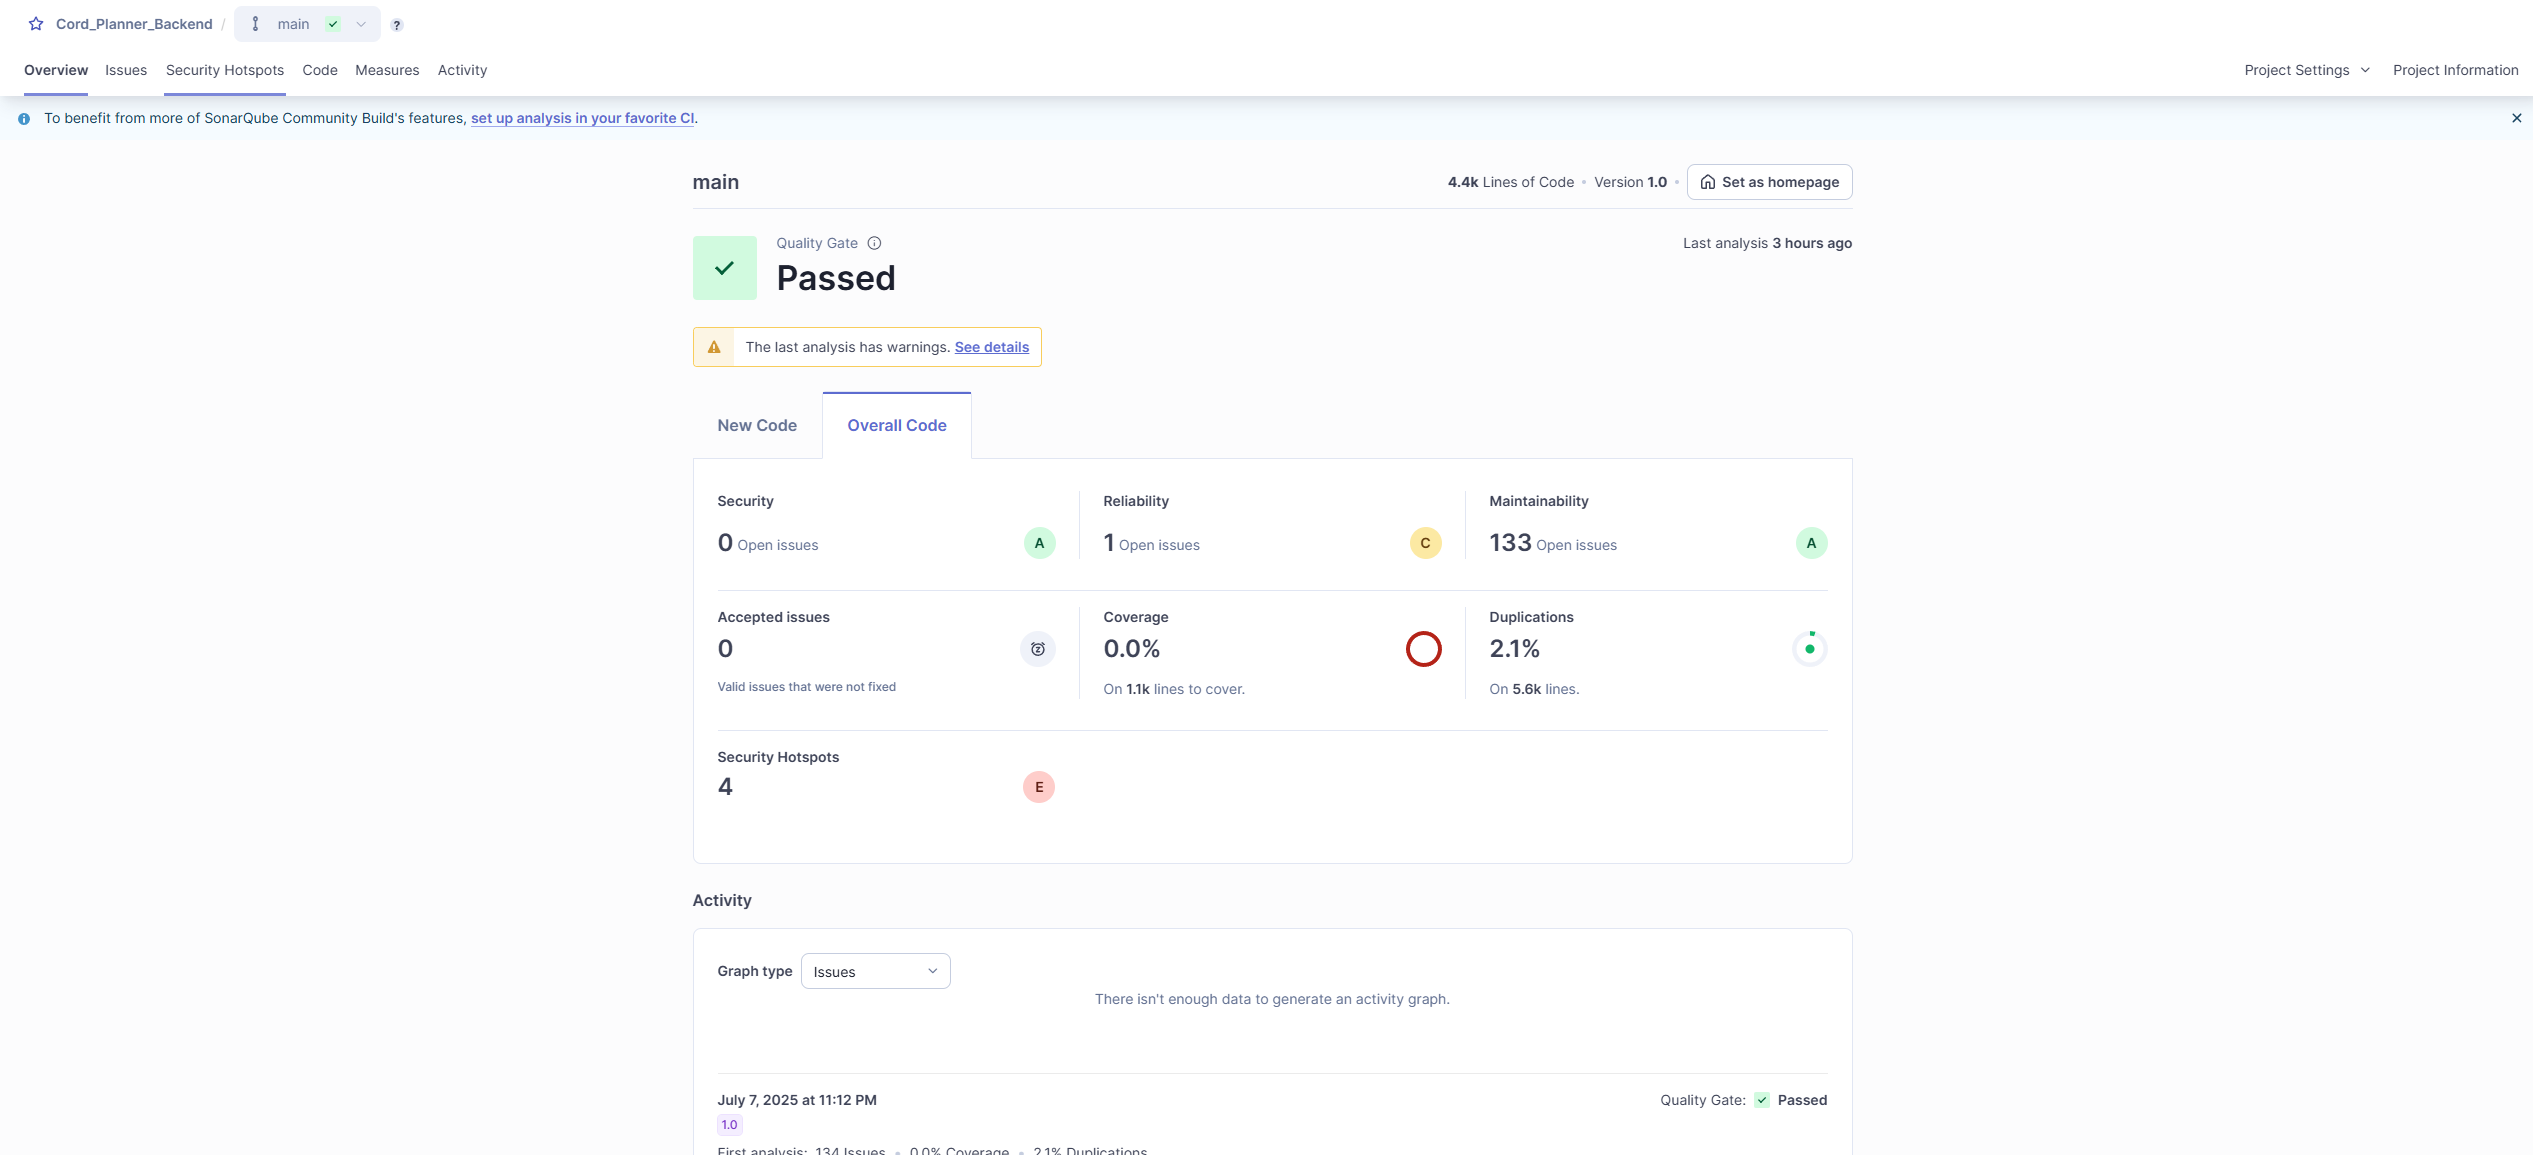This screenshot has height=1155, width=2533.
Task: Open the main branch selector dropdown
Action: 307,24
